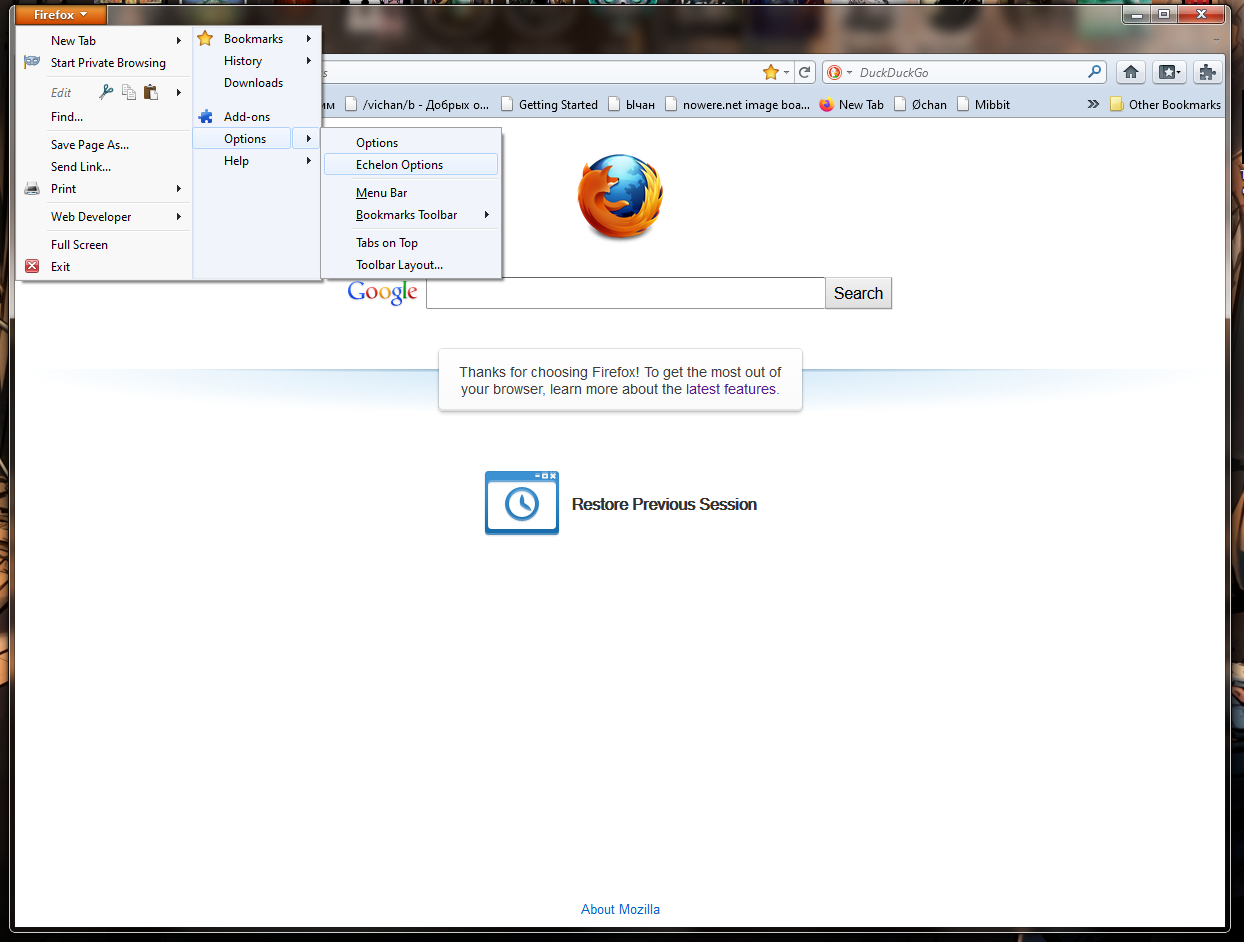Open the ычан bookmark
1244x942 pixels.
[x=632, y=104]
